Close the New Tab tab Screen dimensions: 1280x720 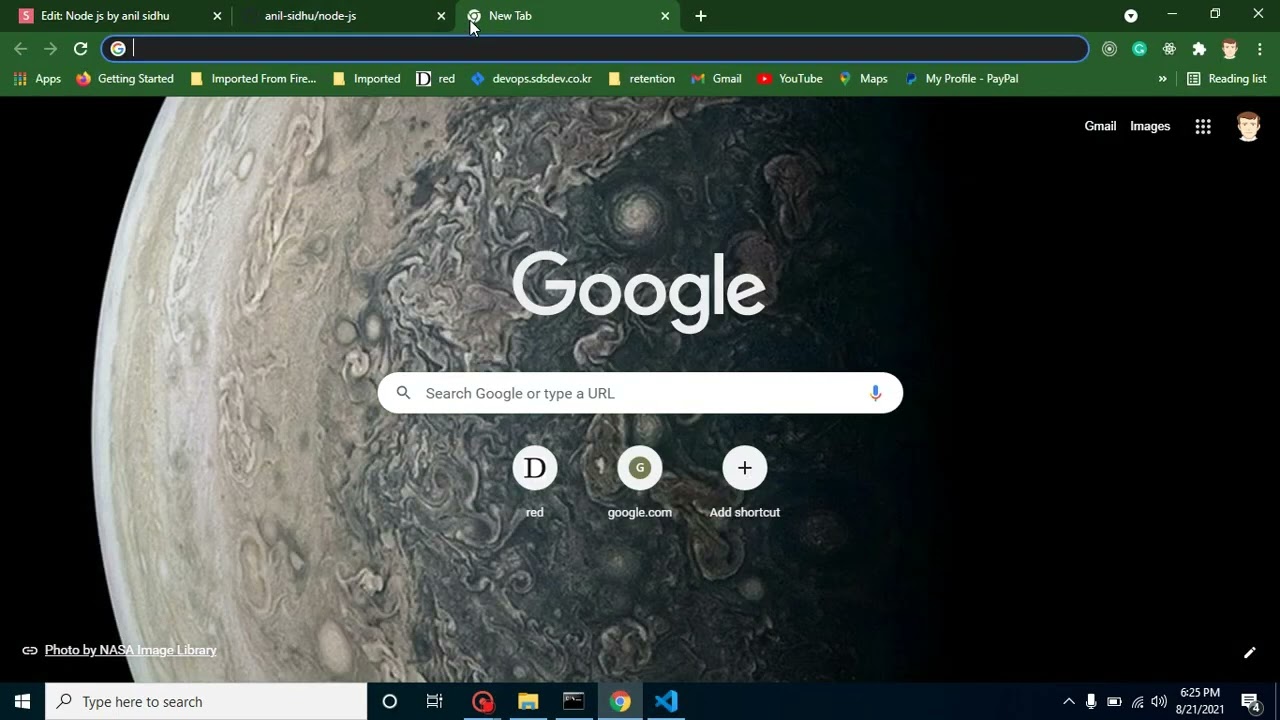coord(665,16)
